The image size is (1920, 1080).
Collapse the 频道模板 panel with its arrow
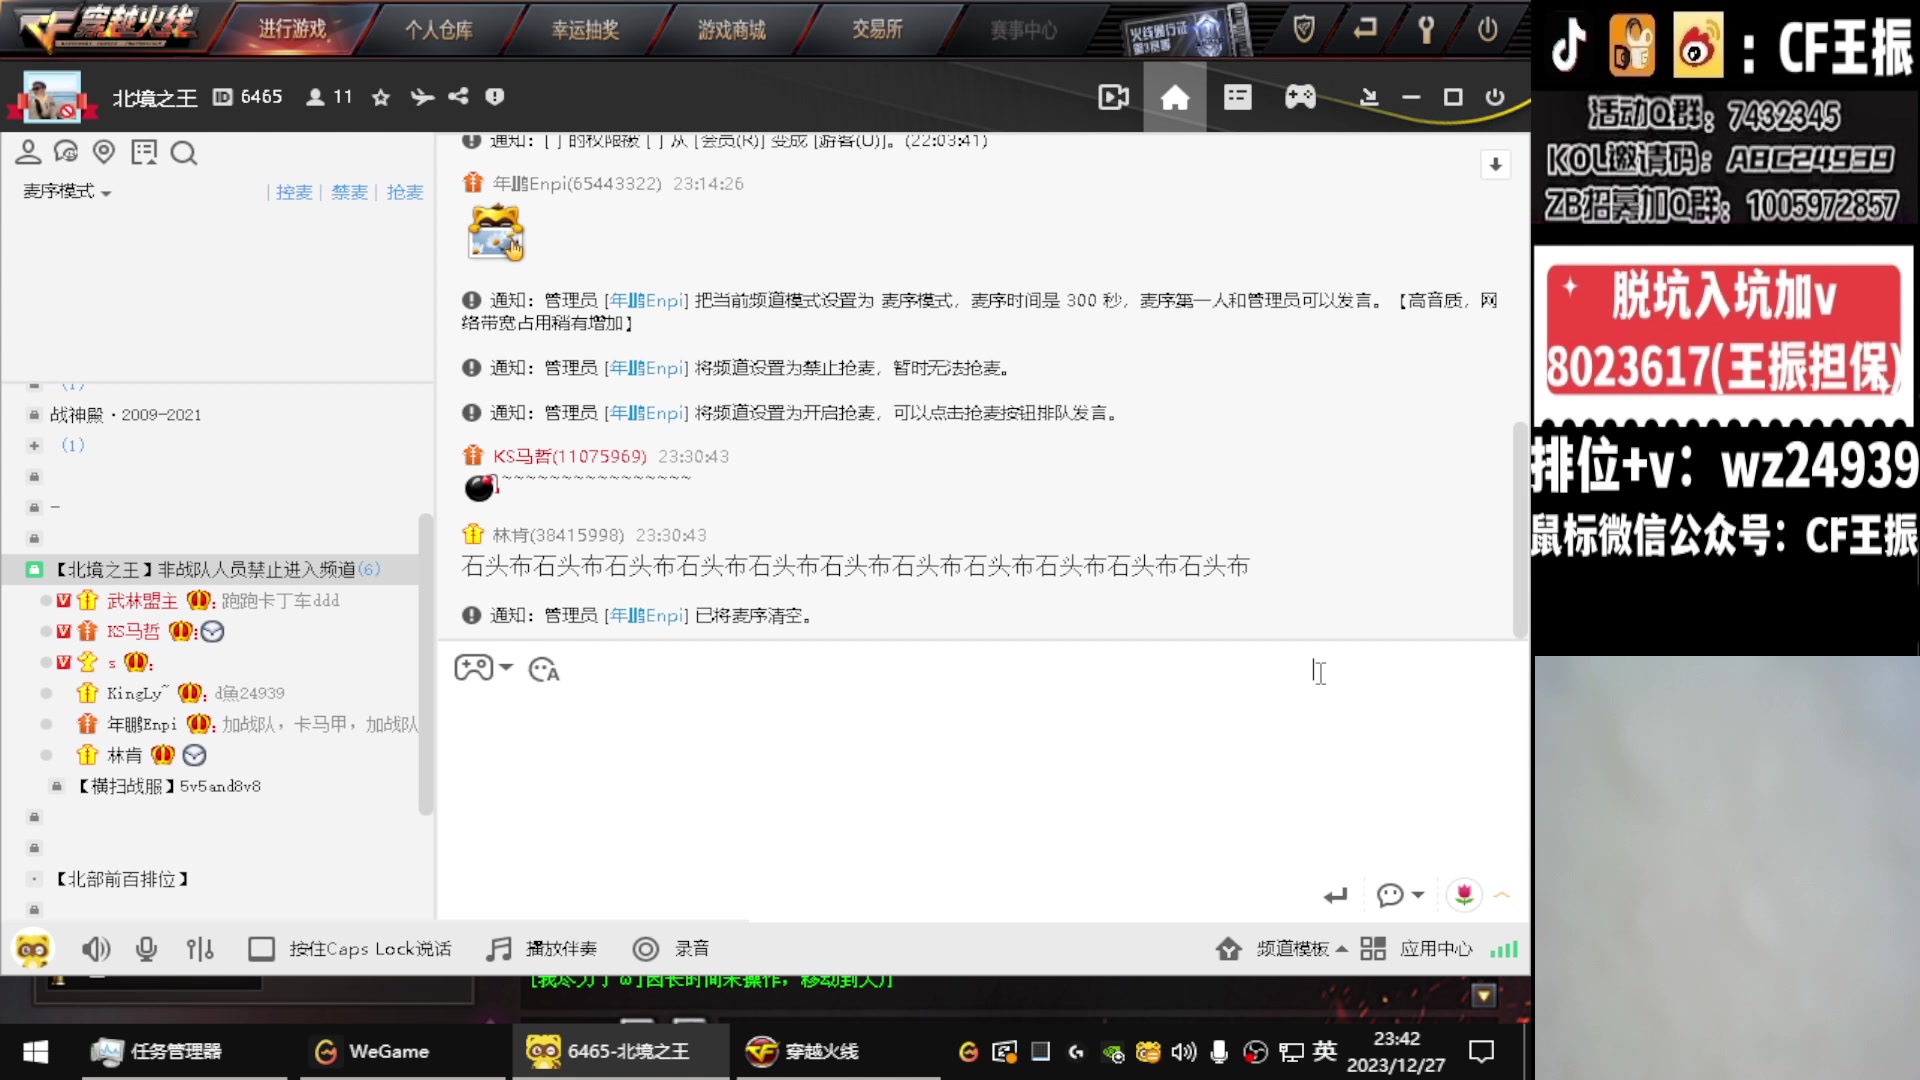[1341, 948]
